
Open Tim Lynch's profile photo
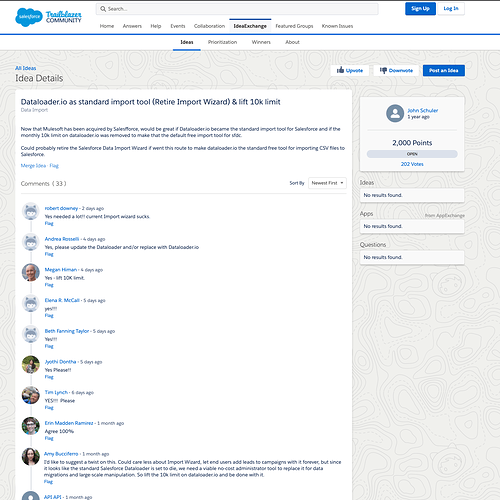(x=31, y=395)
